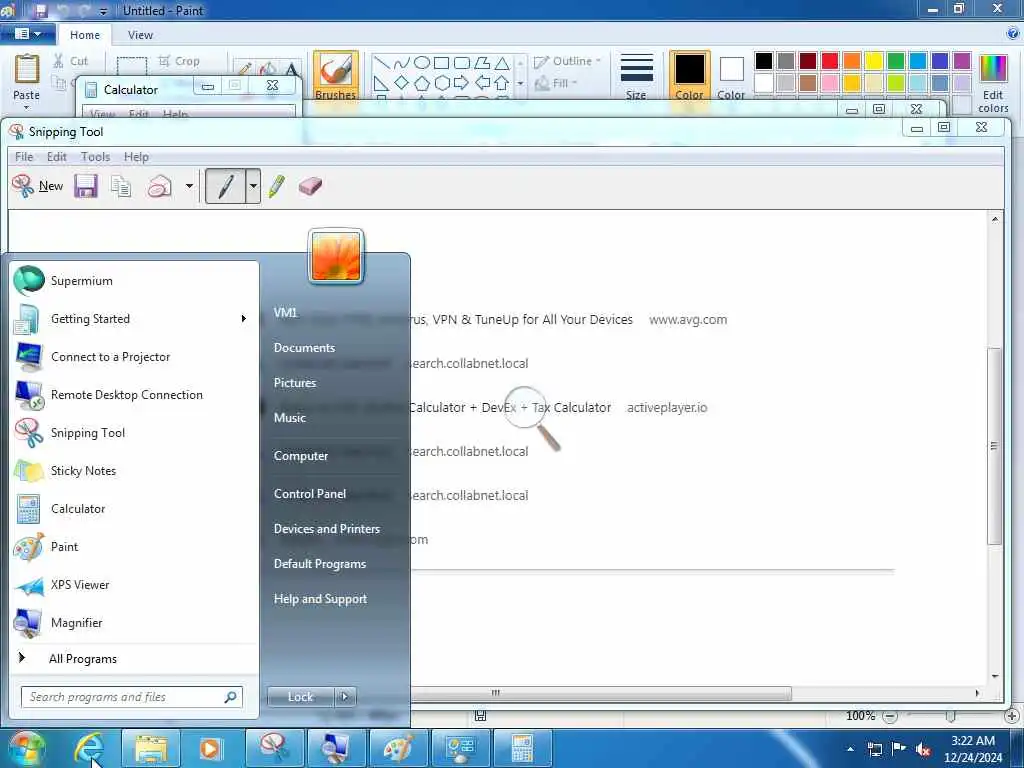Switch to Paint's View ribbon tab
The image size is (1024, 768).
[140, 35]
